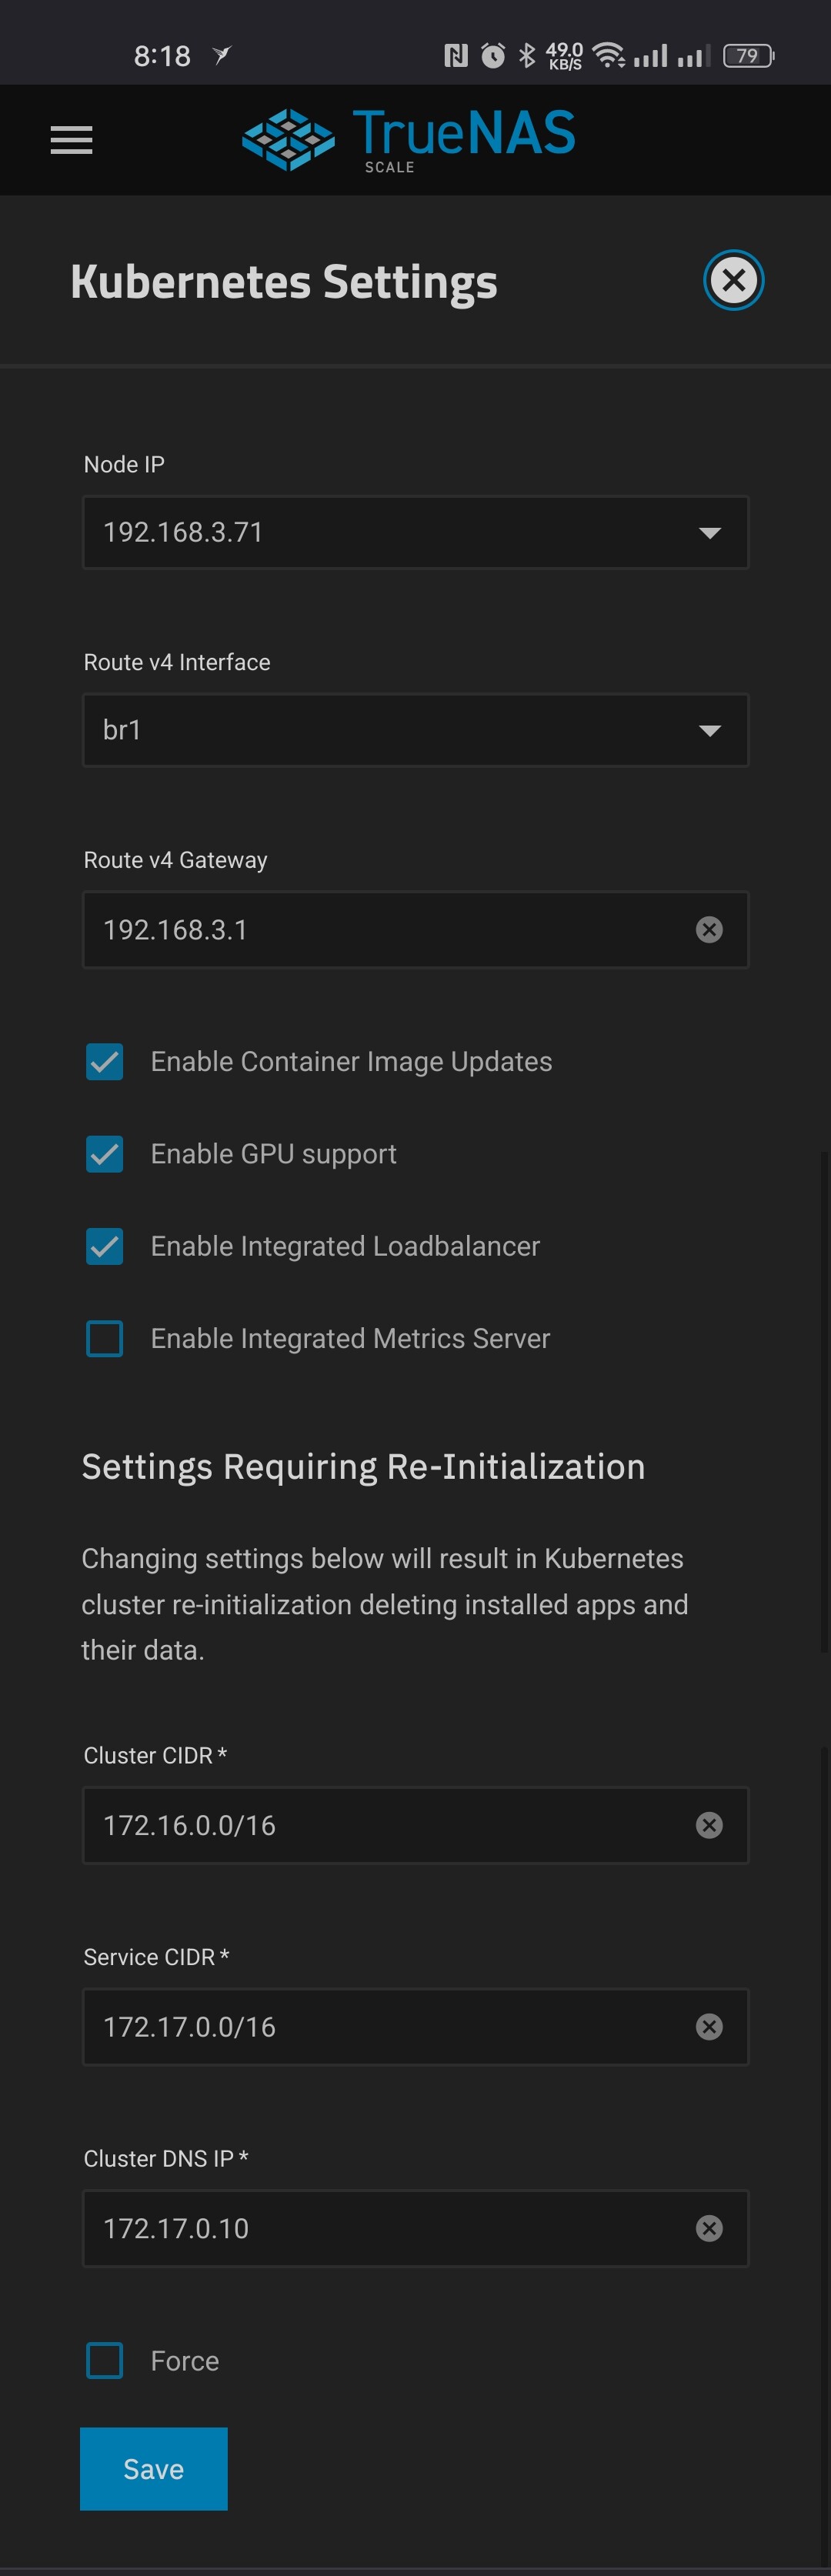Clear the Cluster DNS IP value

point(709,2228)
